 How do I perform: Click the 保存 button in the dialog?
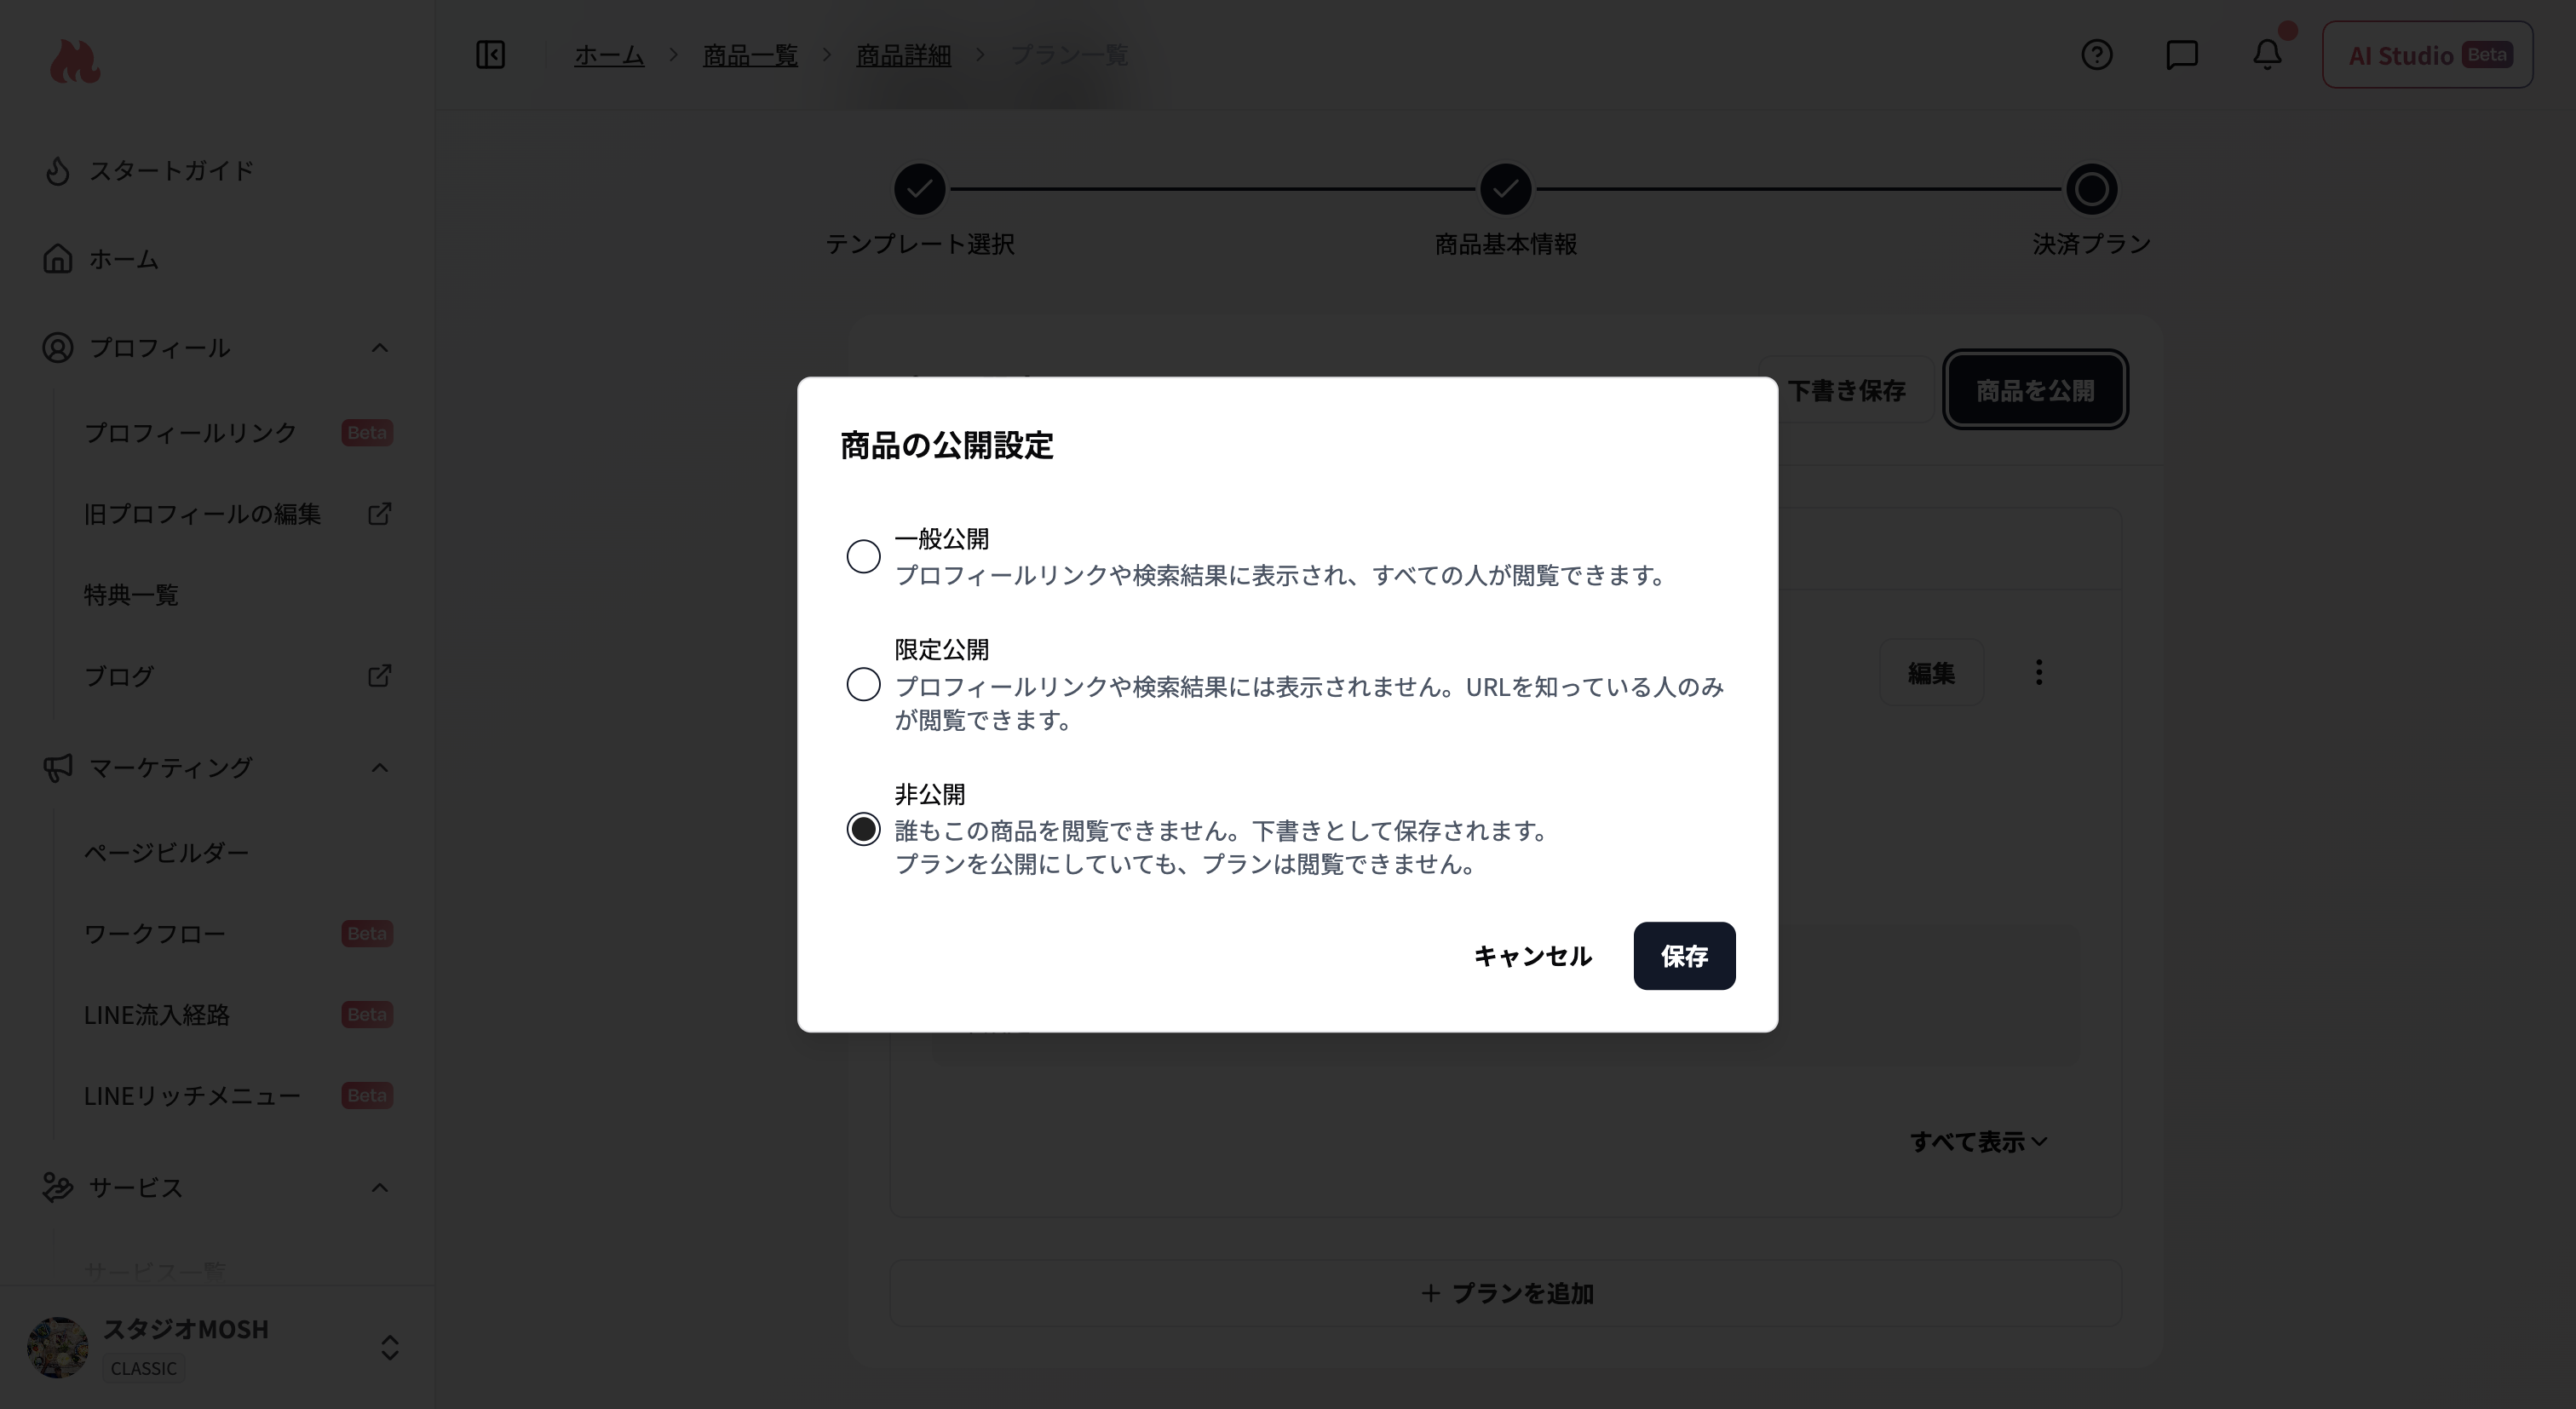point(1684,956)
